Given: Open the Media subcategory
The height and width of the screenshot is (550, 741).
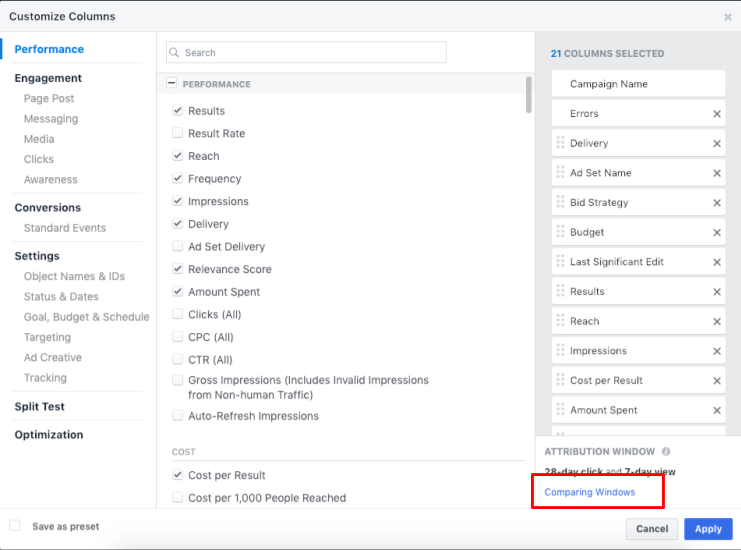Looking at the screenshot, I should pos(39,139).
